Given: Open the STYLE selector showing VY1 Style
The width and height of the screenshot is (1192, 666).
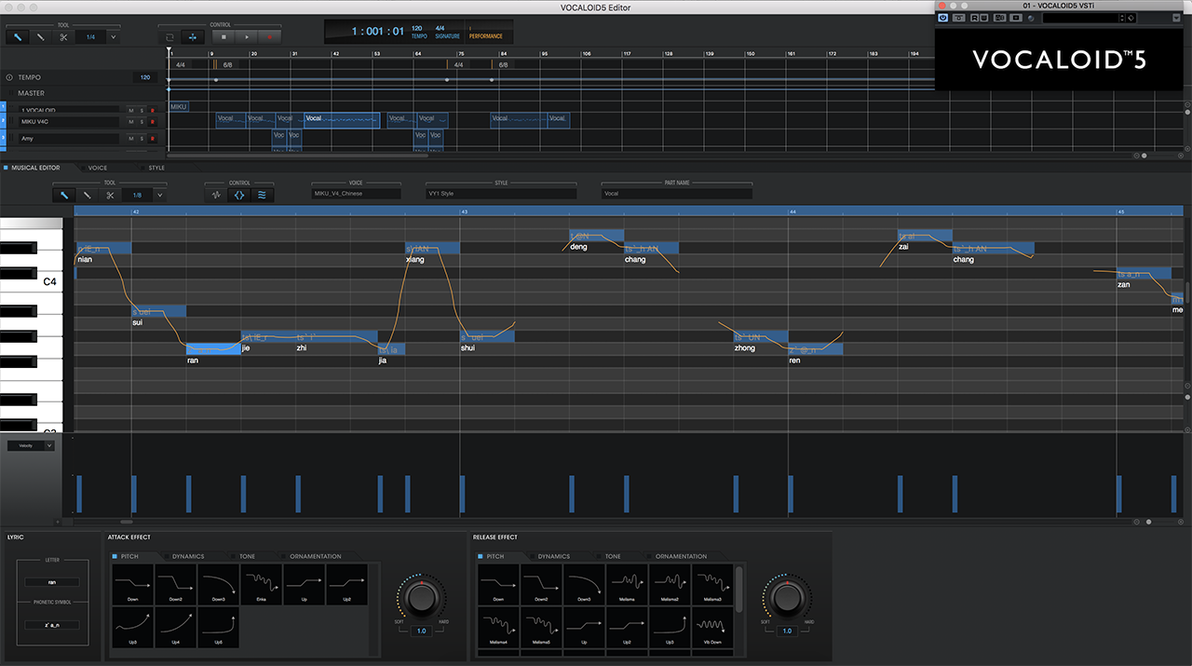Looking at the screenshot, I should 501,194.
